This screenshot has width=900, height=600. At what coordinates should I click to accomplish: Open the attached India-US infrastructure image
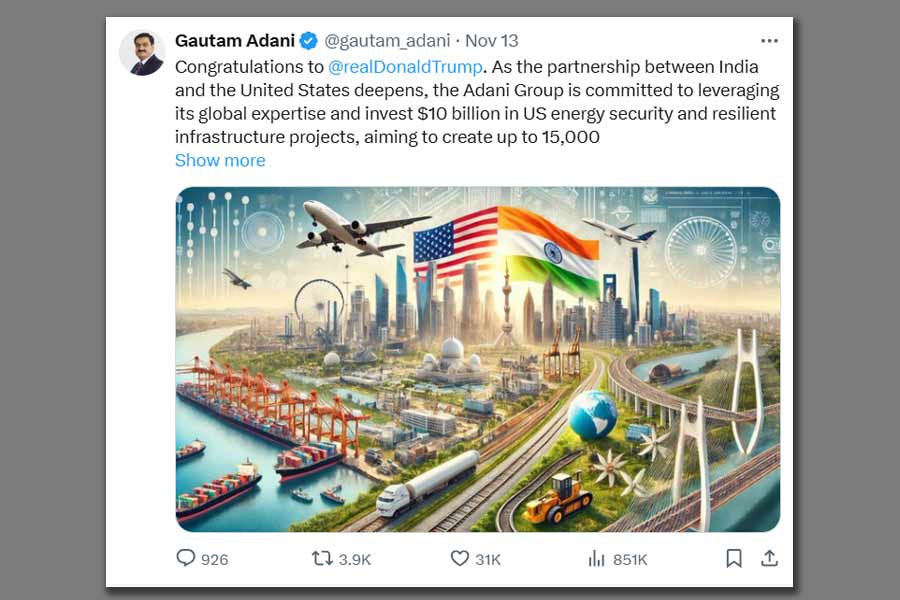click(x=478, y=357)
